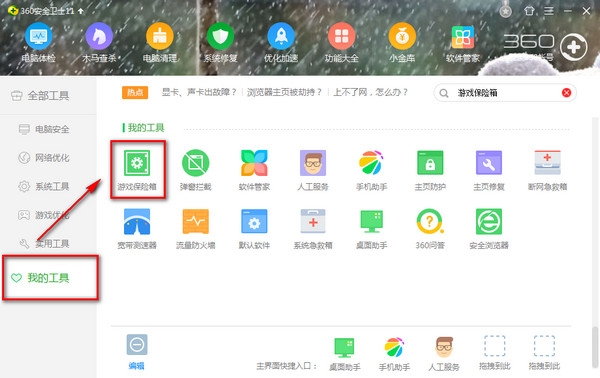Open 人工服务 in My Tools grid
The width and height of the screenshot is (600, 378).
313,170
